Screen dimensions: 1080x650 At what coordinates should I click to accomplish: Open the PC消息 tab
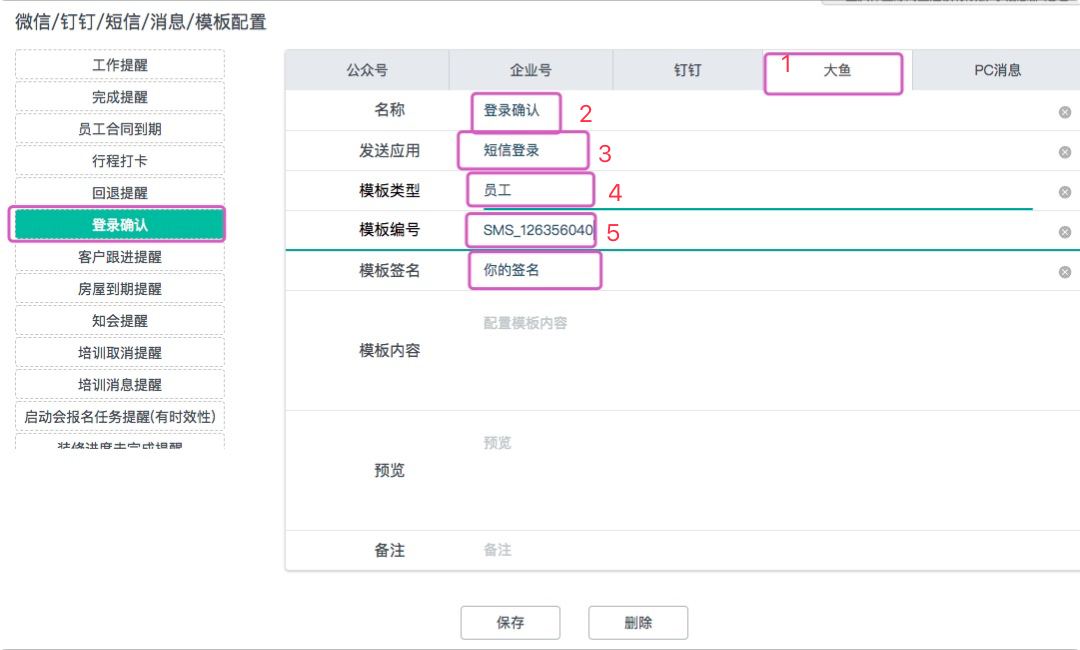997,70
